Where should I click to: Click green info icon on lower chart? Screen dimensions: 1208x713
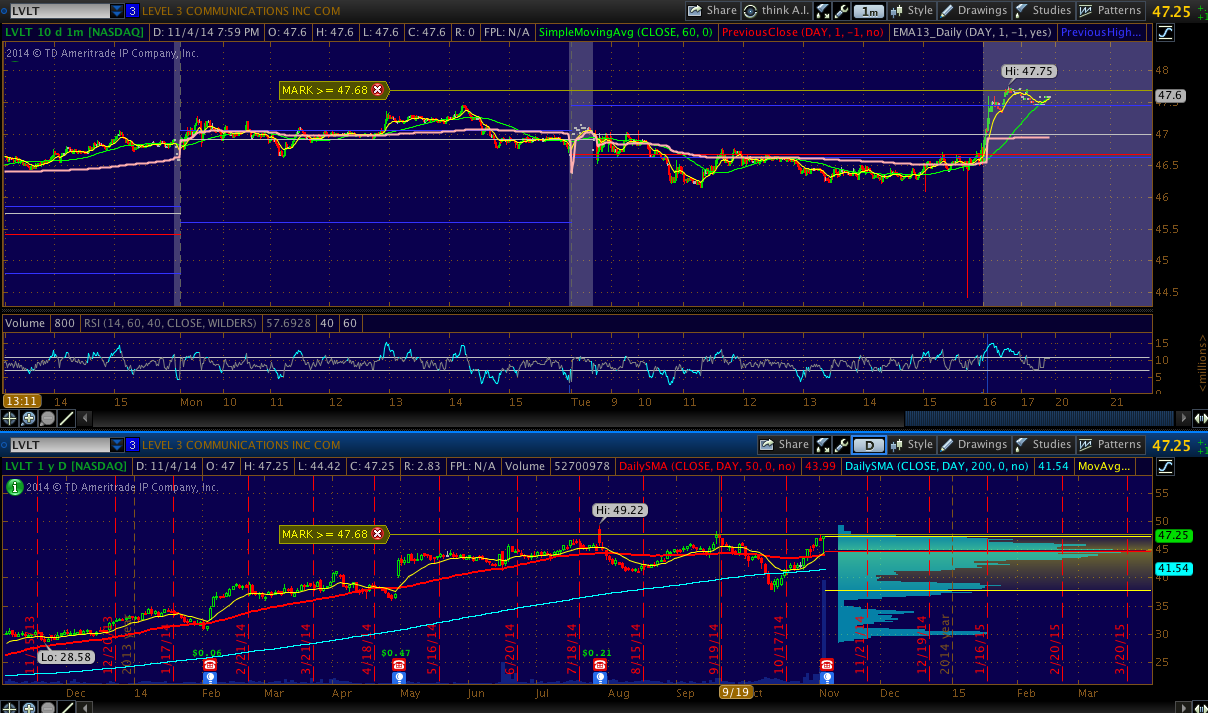coord(14,487)
